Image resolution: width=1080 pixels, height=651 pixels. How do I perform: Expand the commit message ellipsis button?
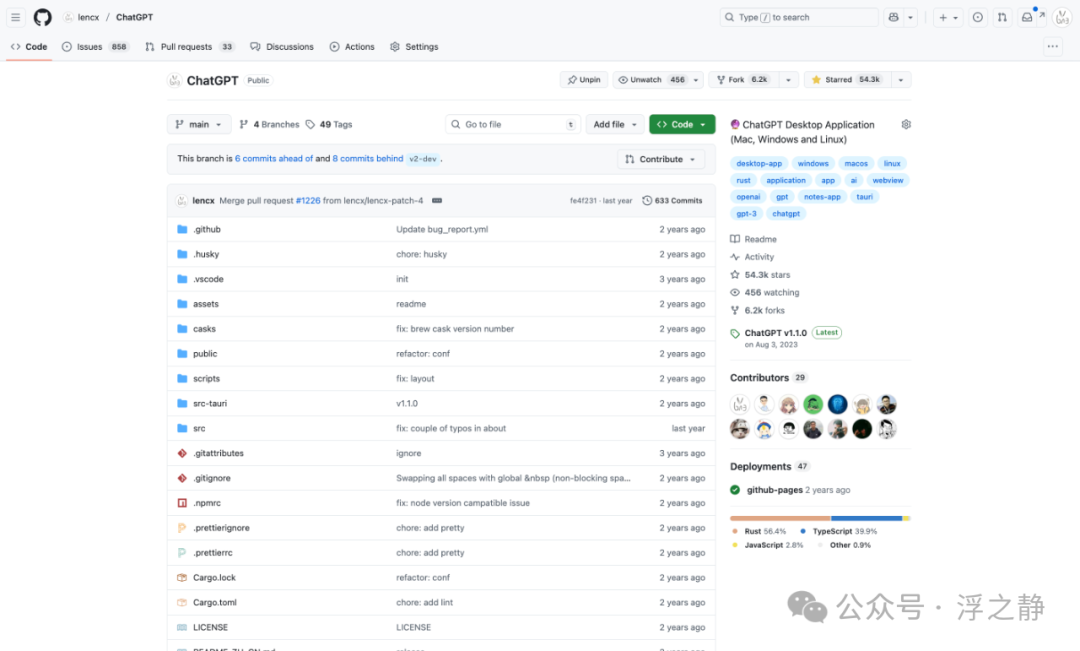pyautogui.click(x=437, y=200)
